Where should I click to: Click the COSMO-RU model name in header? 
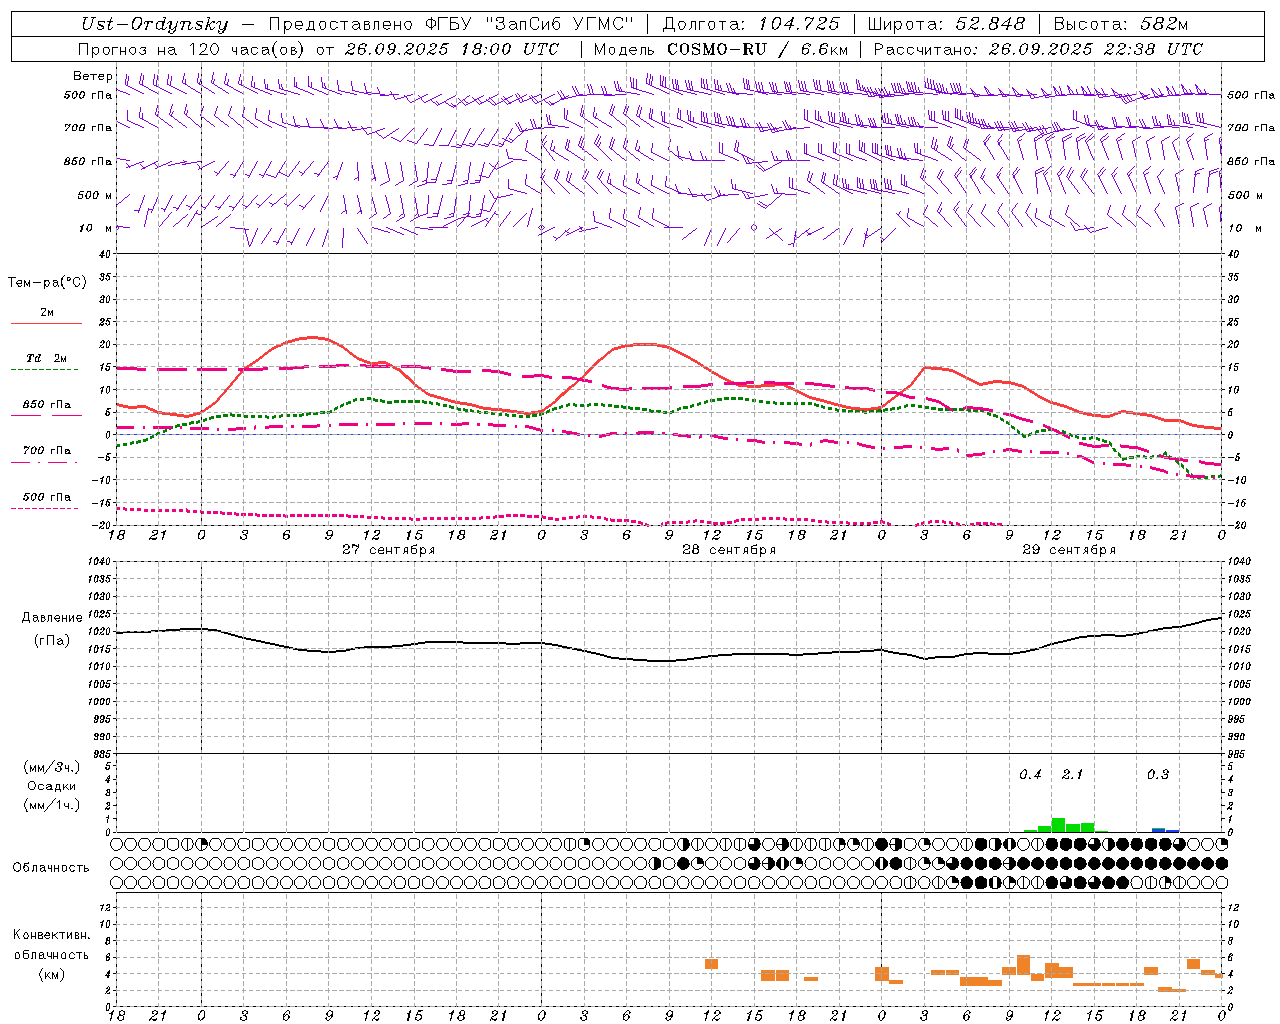tap(711, 49)
